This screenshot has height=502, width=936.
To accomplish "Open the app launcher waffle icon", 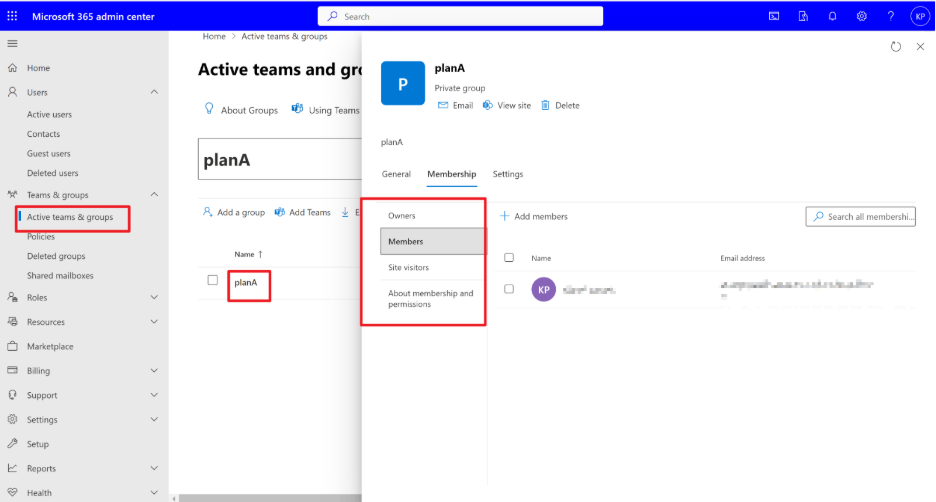I will point(12,16).
